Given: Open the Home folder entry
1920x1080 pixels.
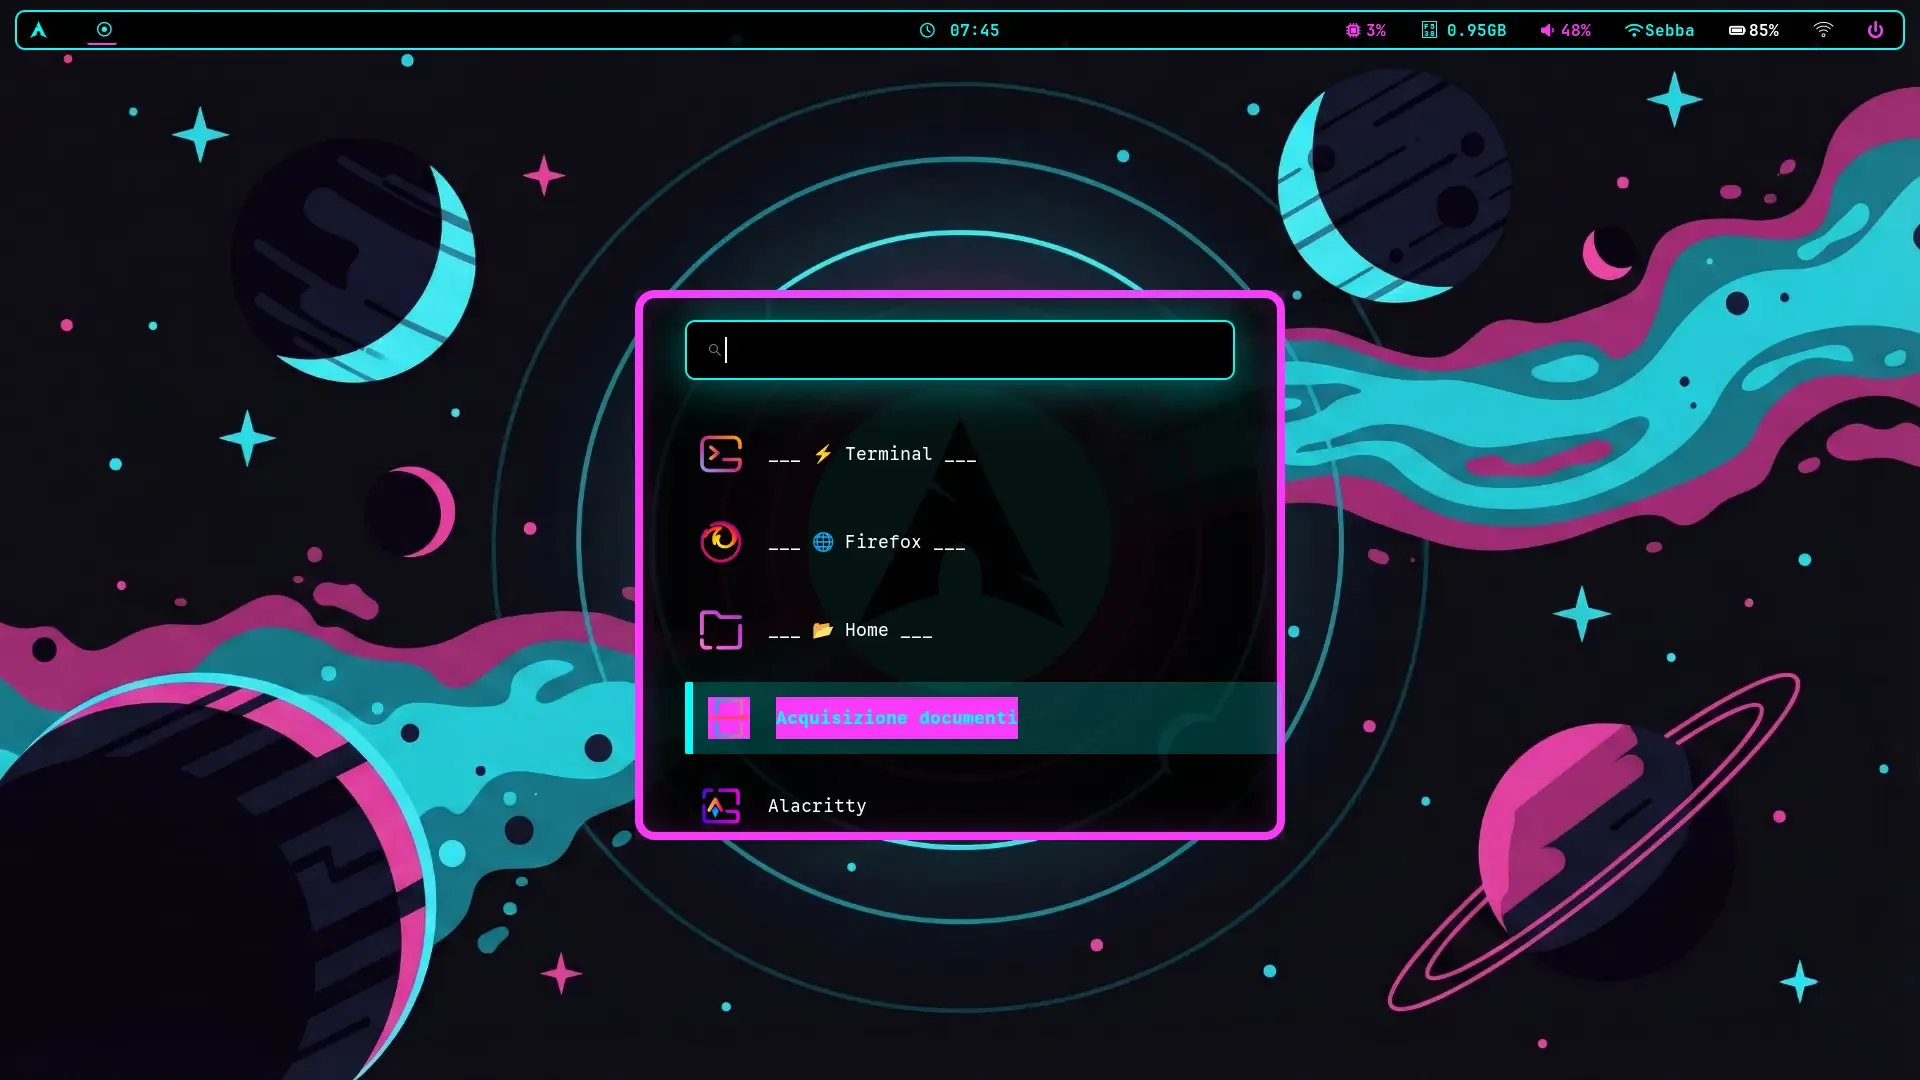Looking at the screenshot, I should click(x=866, y=630).
